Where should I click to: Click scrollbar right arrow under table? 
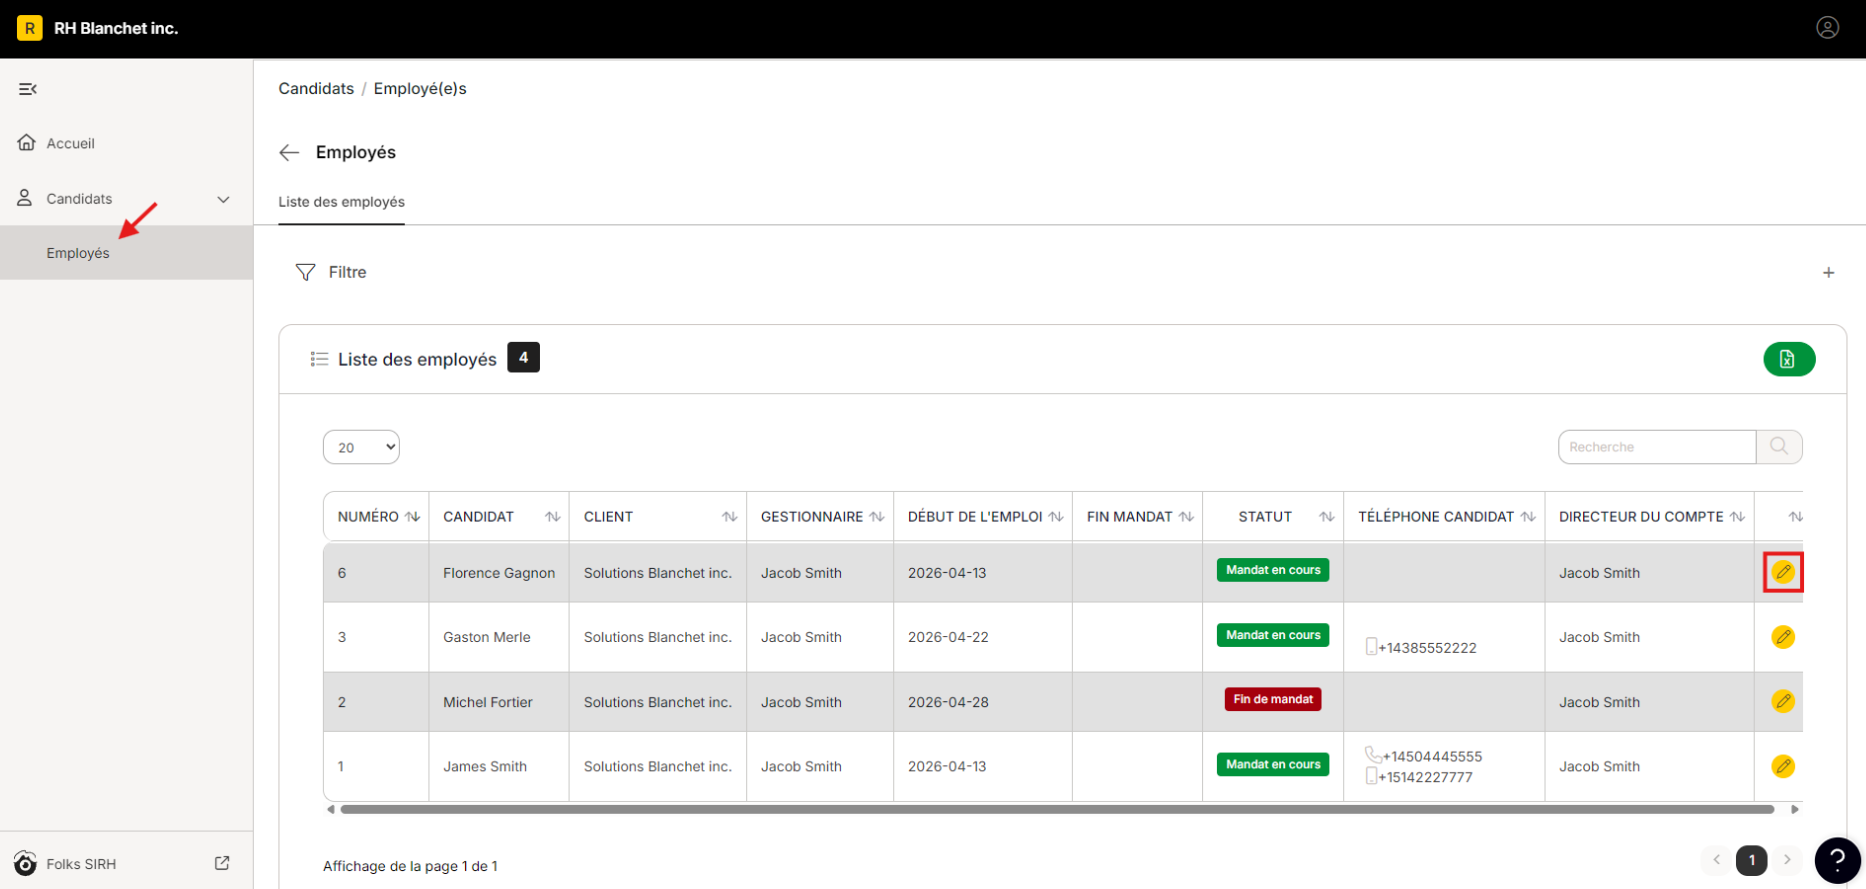[x=1795, y=809]
